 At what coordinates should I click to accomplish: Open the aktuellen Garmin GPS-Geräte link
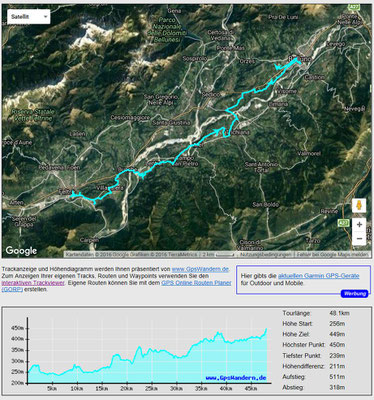pyautogui.click(x=318, y=276)
